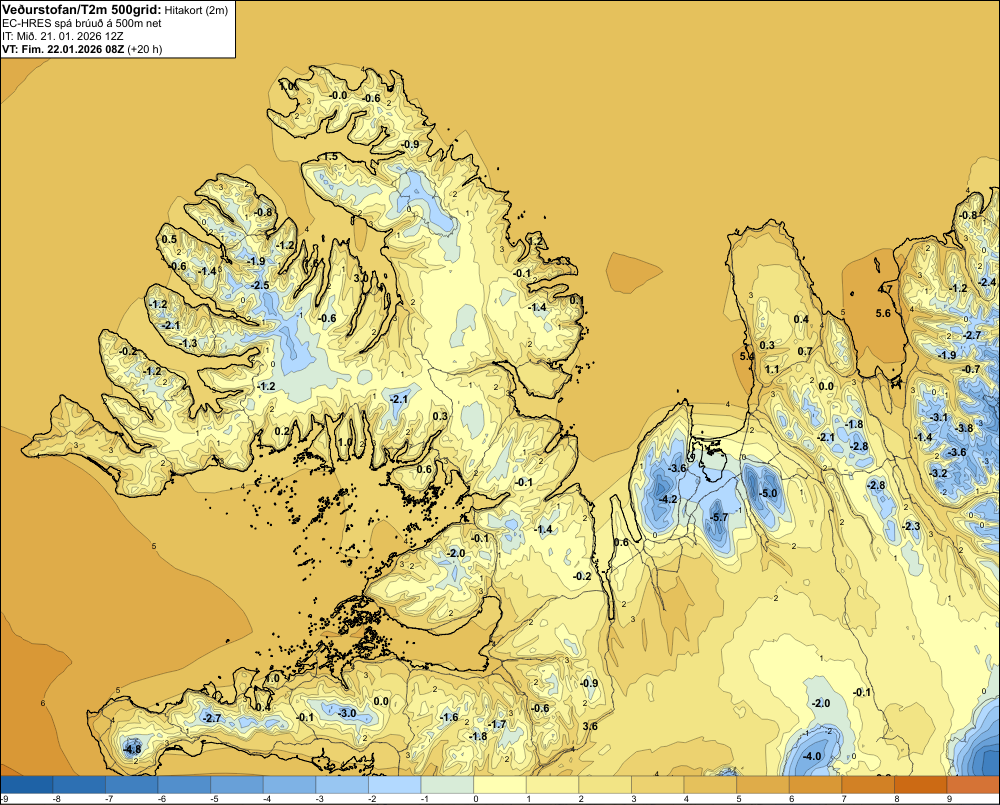
Task: Click the legend tick label '5'
Action: 739,799
